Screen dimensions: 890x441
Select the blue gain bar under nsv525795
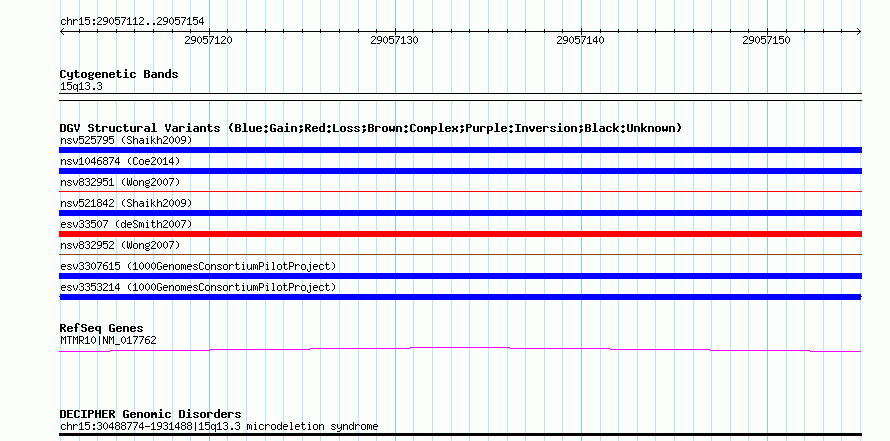click(460, 150)
